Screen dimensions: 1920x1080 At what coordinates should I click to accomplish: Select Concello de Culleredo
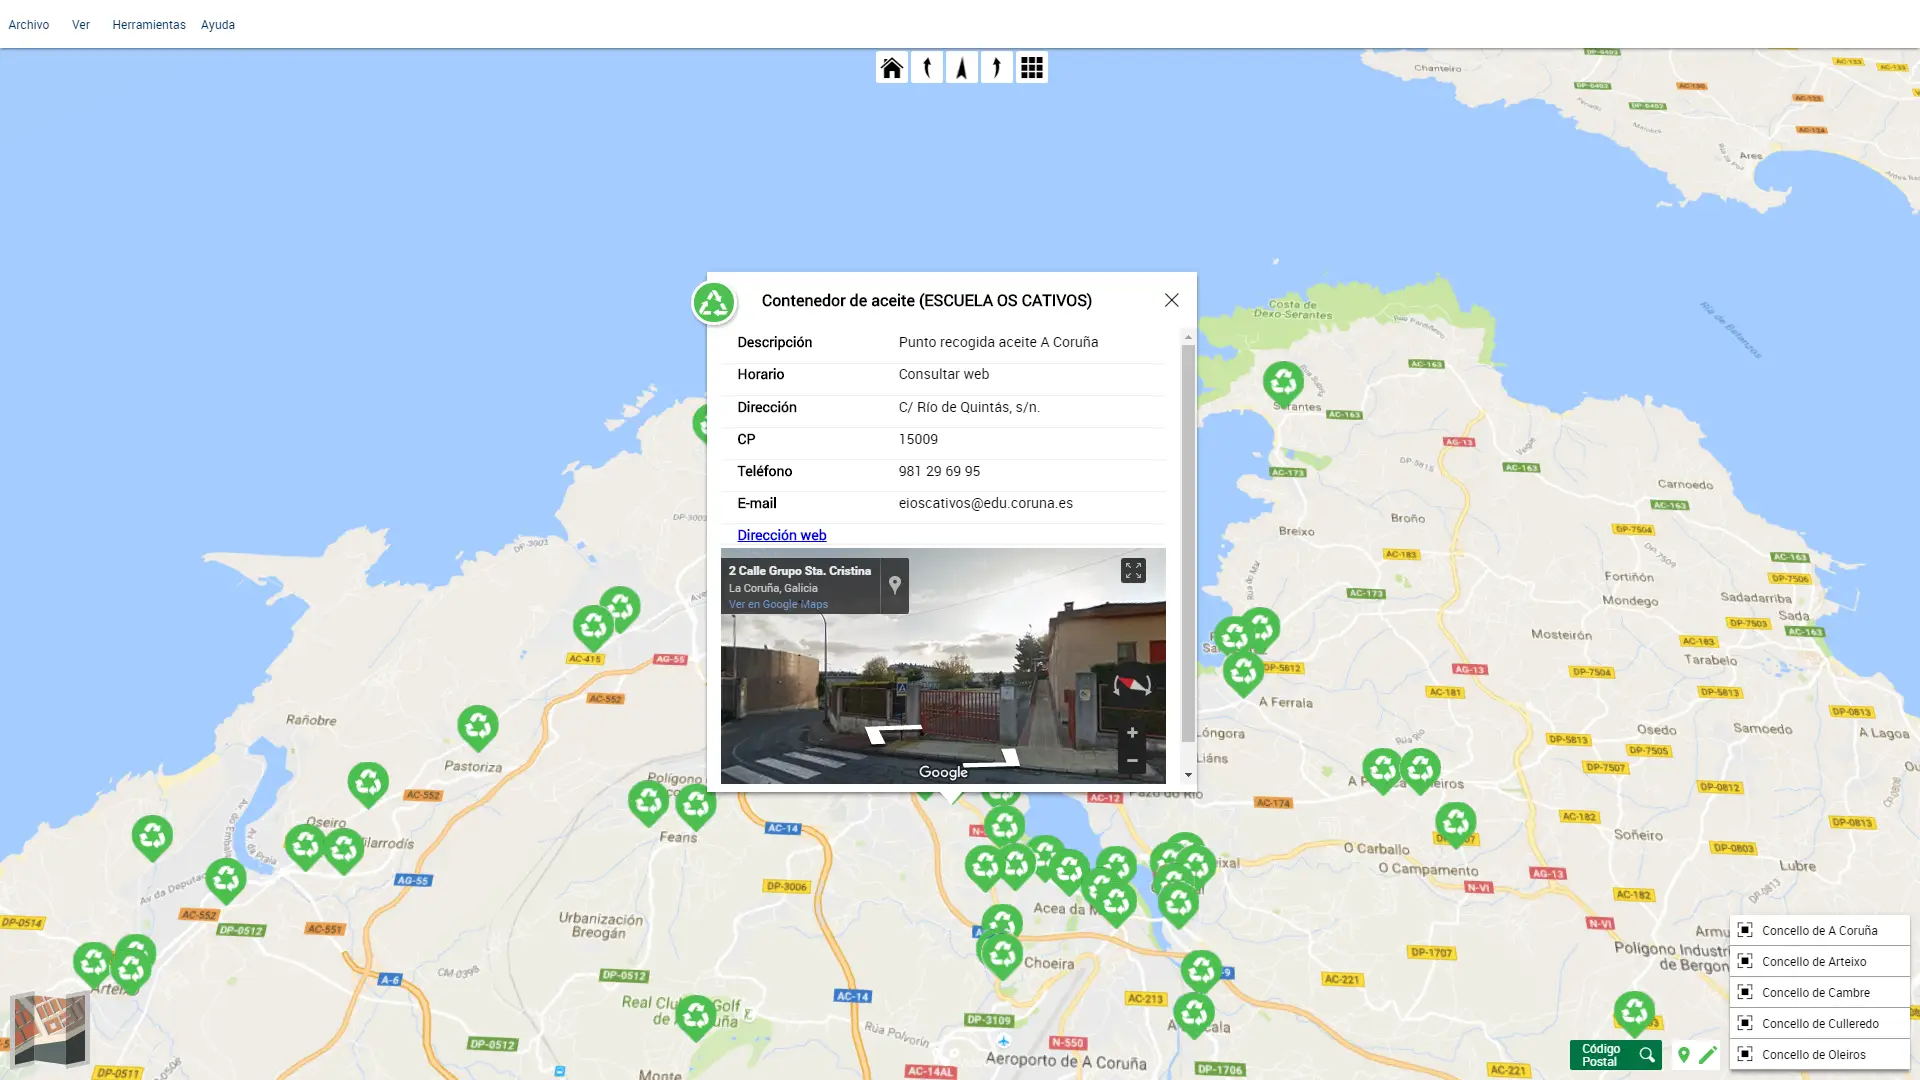coord(1819,1023)
